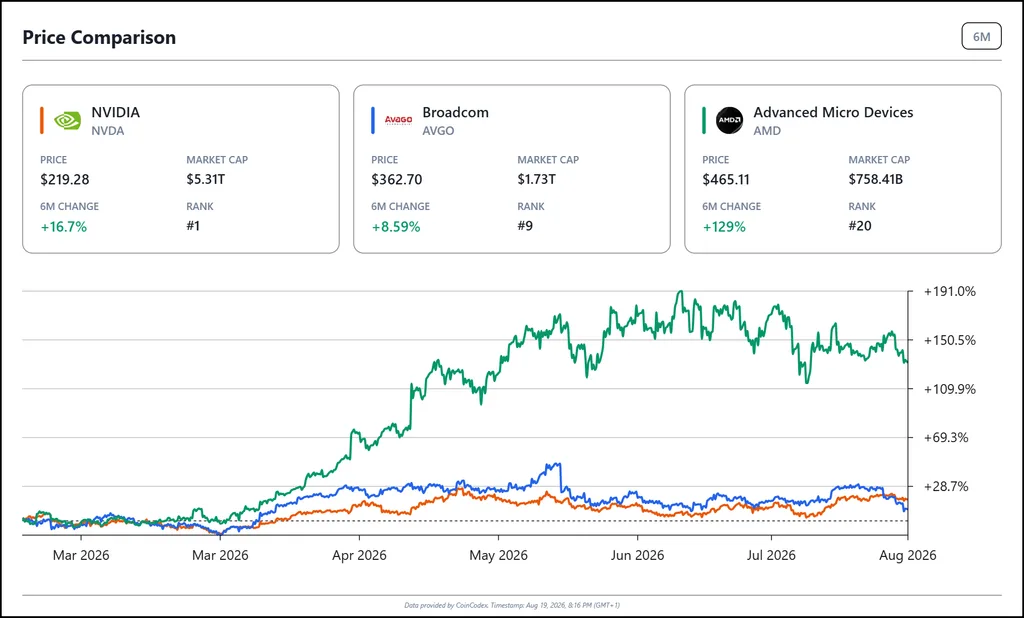Click NVIDIA price $219.28

click(x=65, y=179)
